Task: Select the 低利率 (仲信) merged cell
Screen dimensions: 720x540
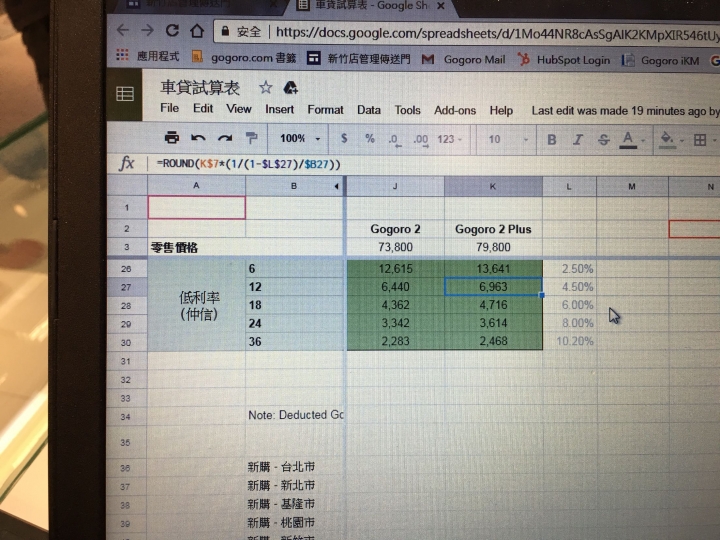Action: tap(197, 305)
